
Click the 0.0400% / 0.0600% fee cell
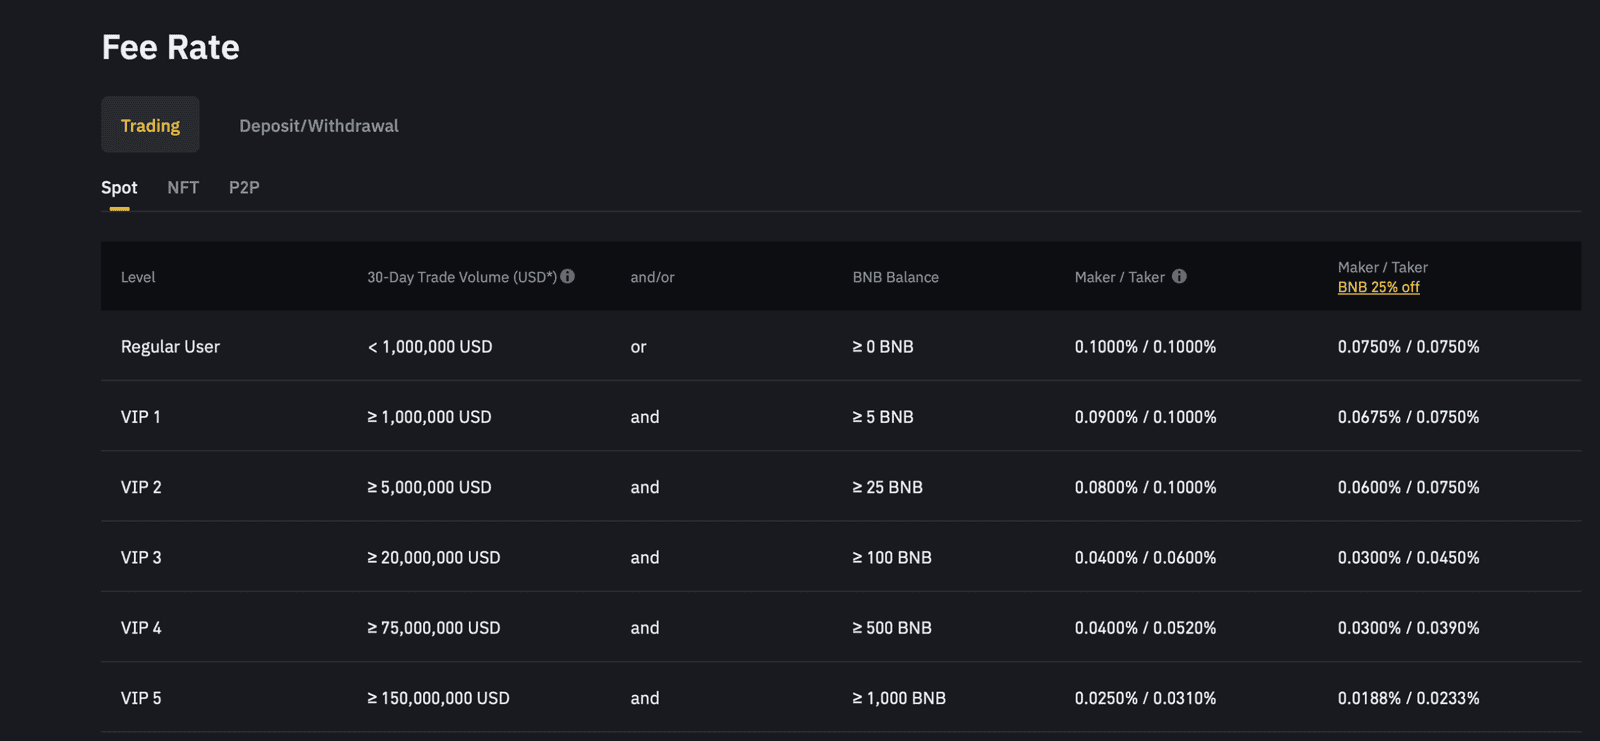coord(1146,557)
